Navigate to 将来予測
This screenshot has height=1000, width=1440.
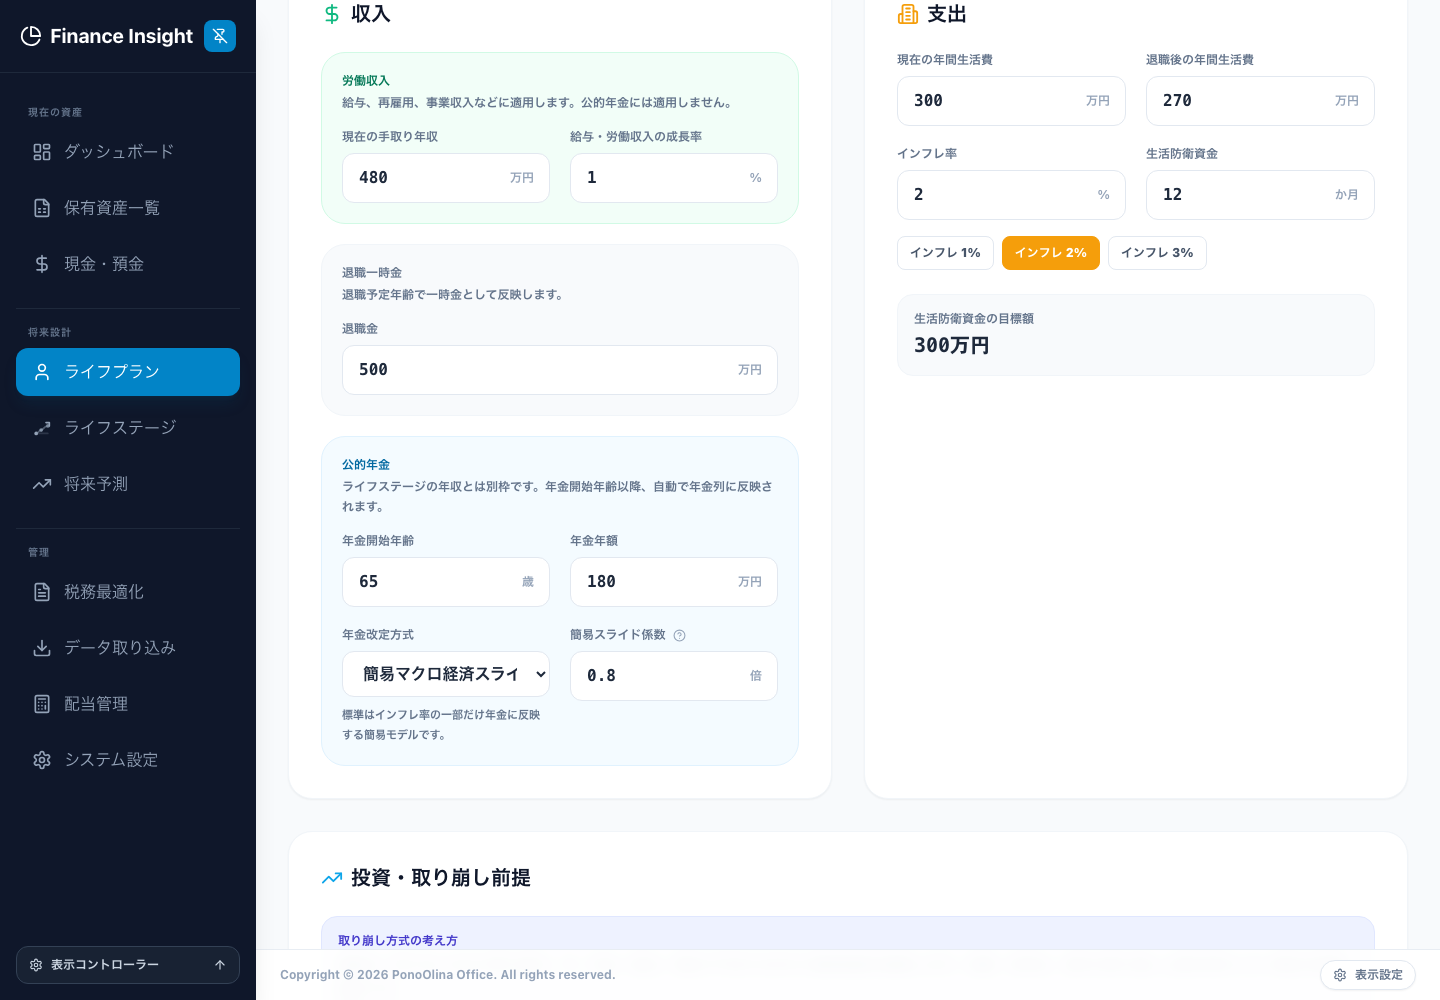click(128, 484)
